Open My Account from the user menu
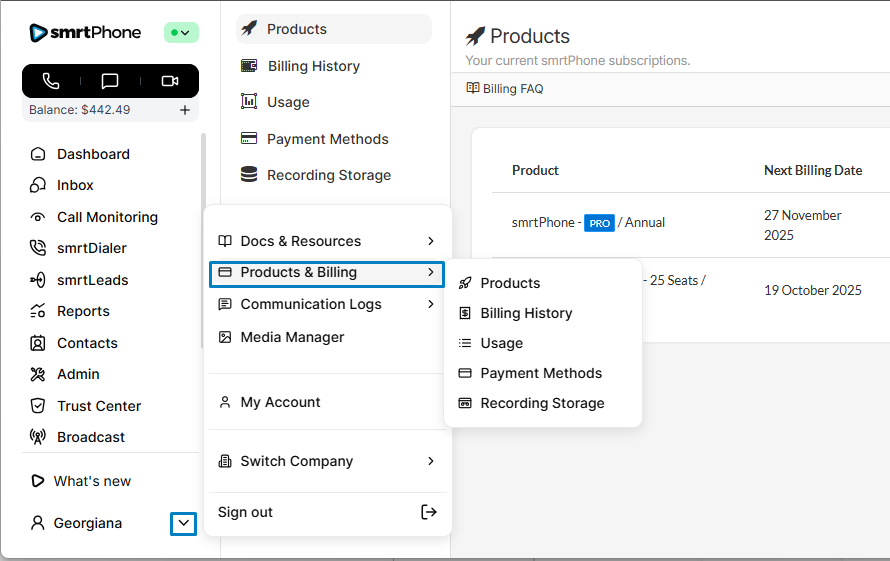 pos(280,402)
